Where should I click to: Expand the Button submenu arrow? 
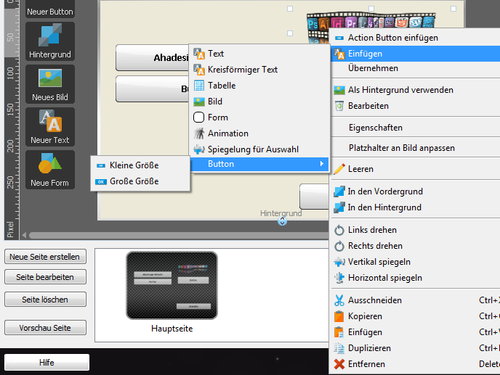click(x=321, y=164)
